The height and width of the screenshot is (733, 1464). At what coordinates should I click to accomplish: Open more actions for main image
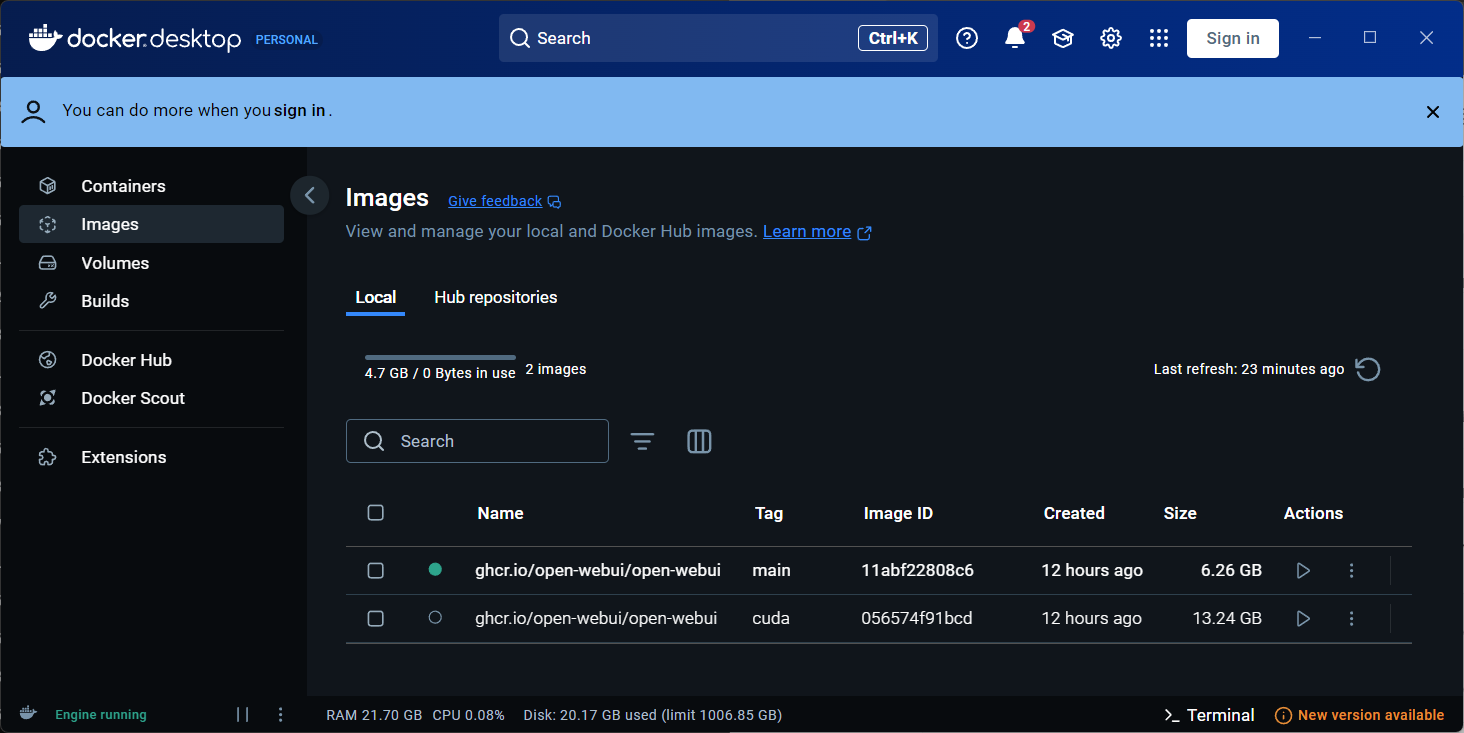coord(1351,570)
